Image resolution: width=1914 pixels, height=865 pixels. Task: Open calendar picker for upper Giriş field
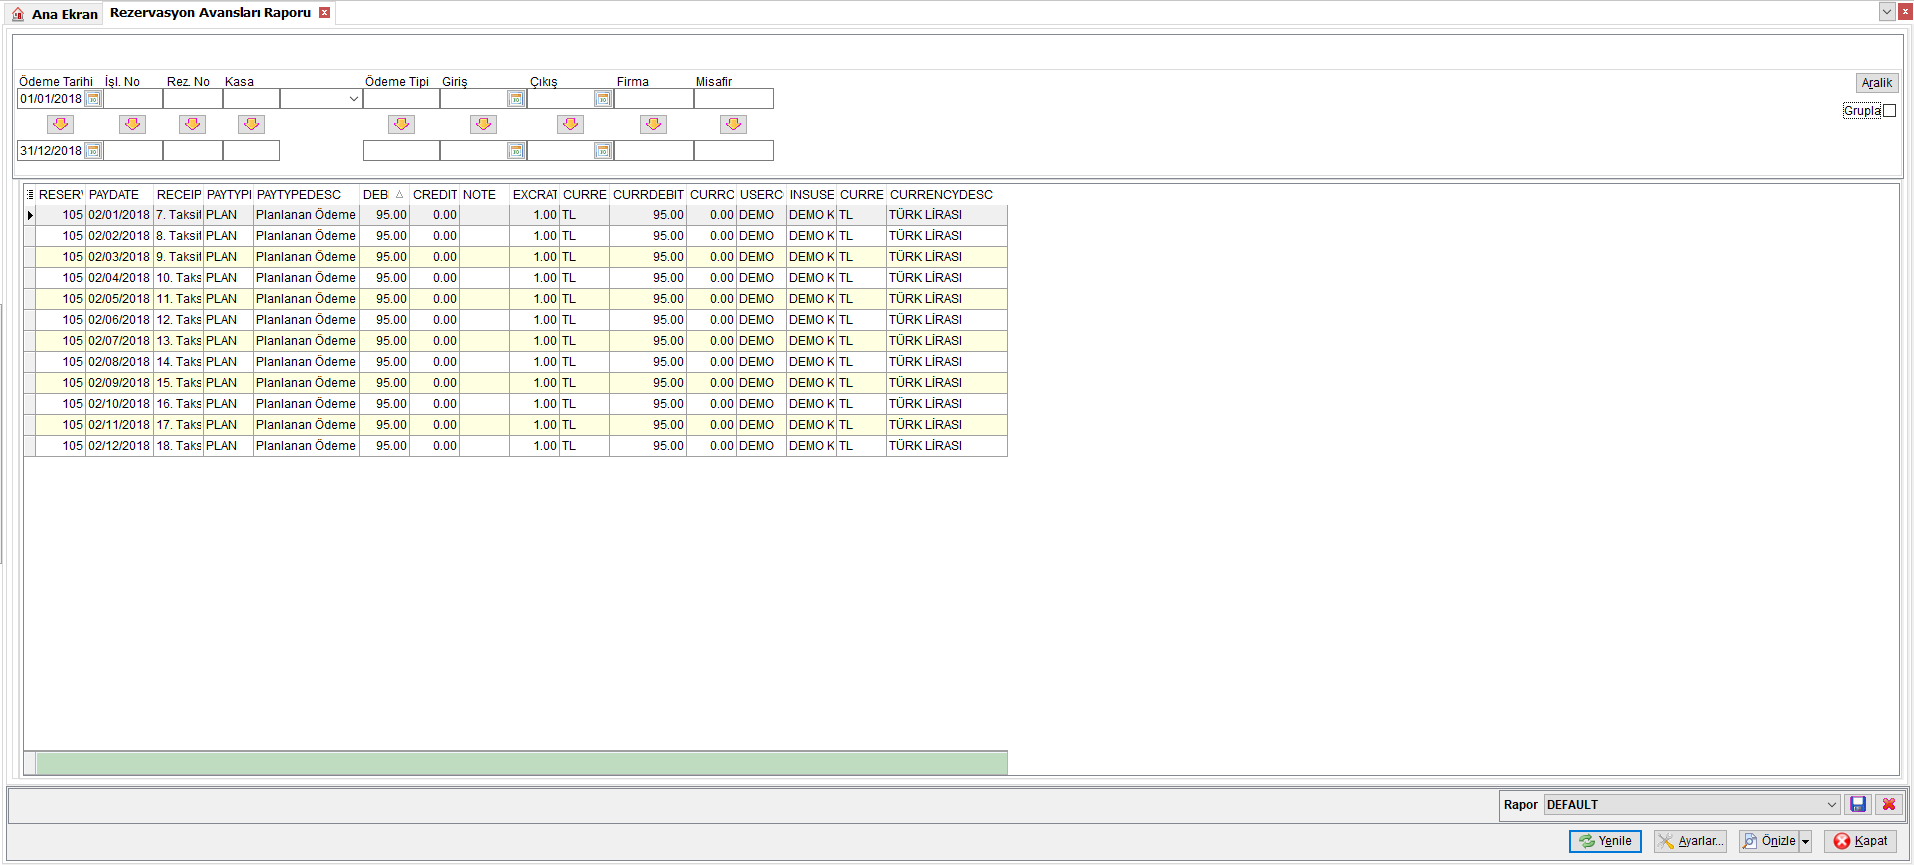coord(516,99)
